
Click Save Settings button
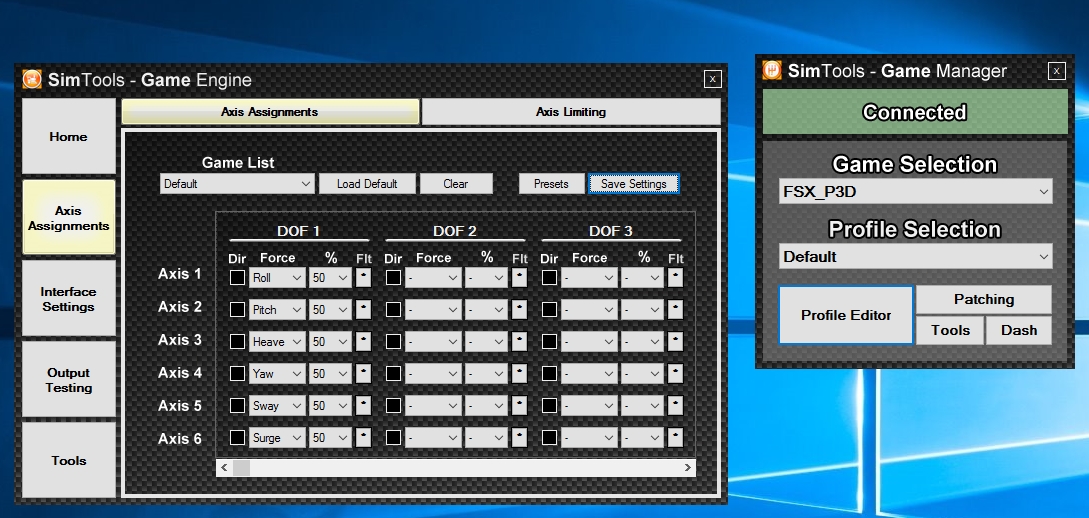pos(633,184)
